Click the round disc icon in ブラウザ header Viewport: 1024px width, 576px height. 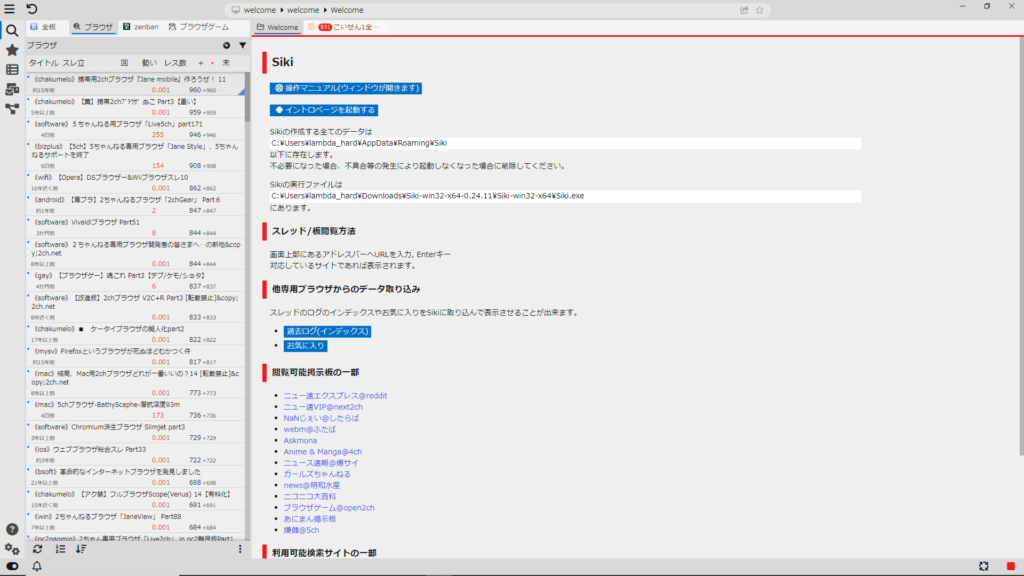(226, 45)
